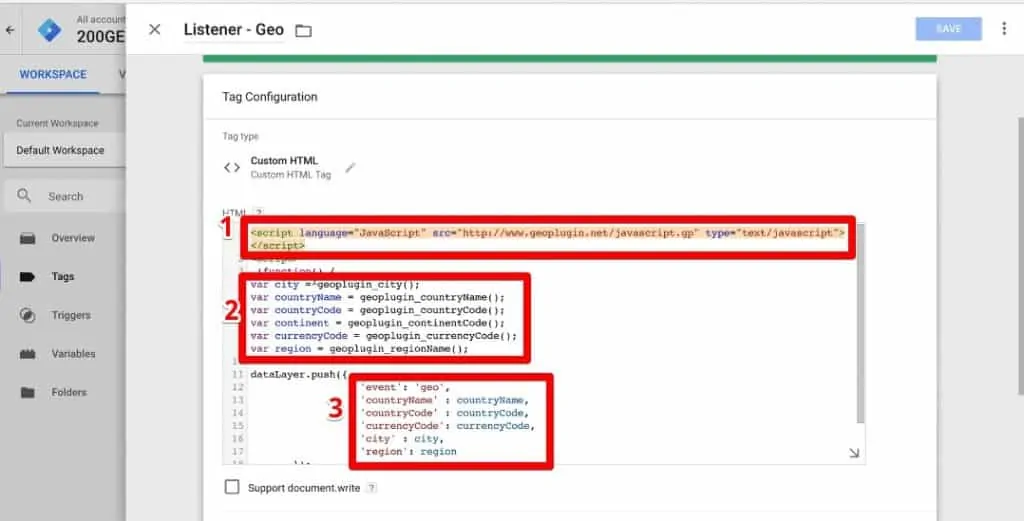Click the folder icon next to tag name
The image size is (1024, 521).
303,31
